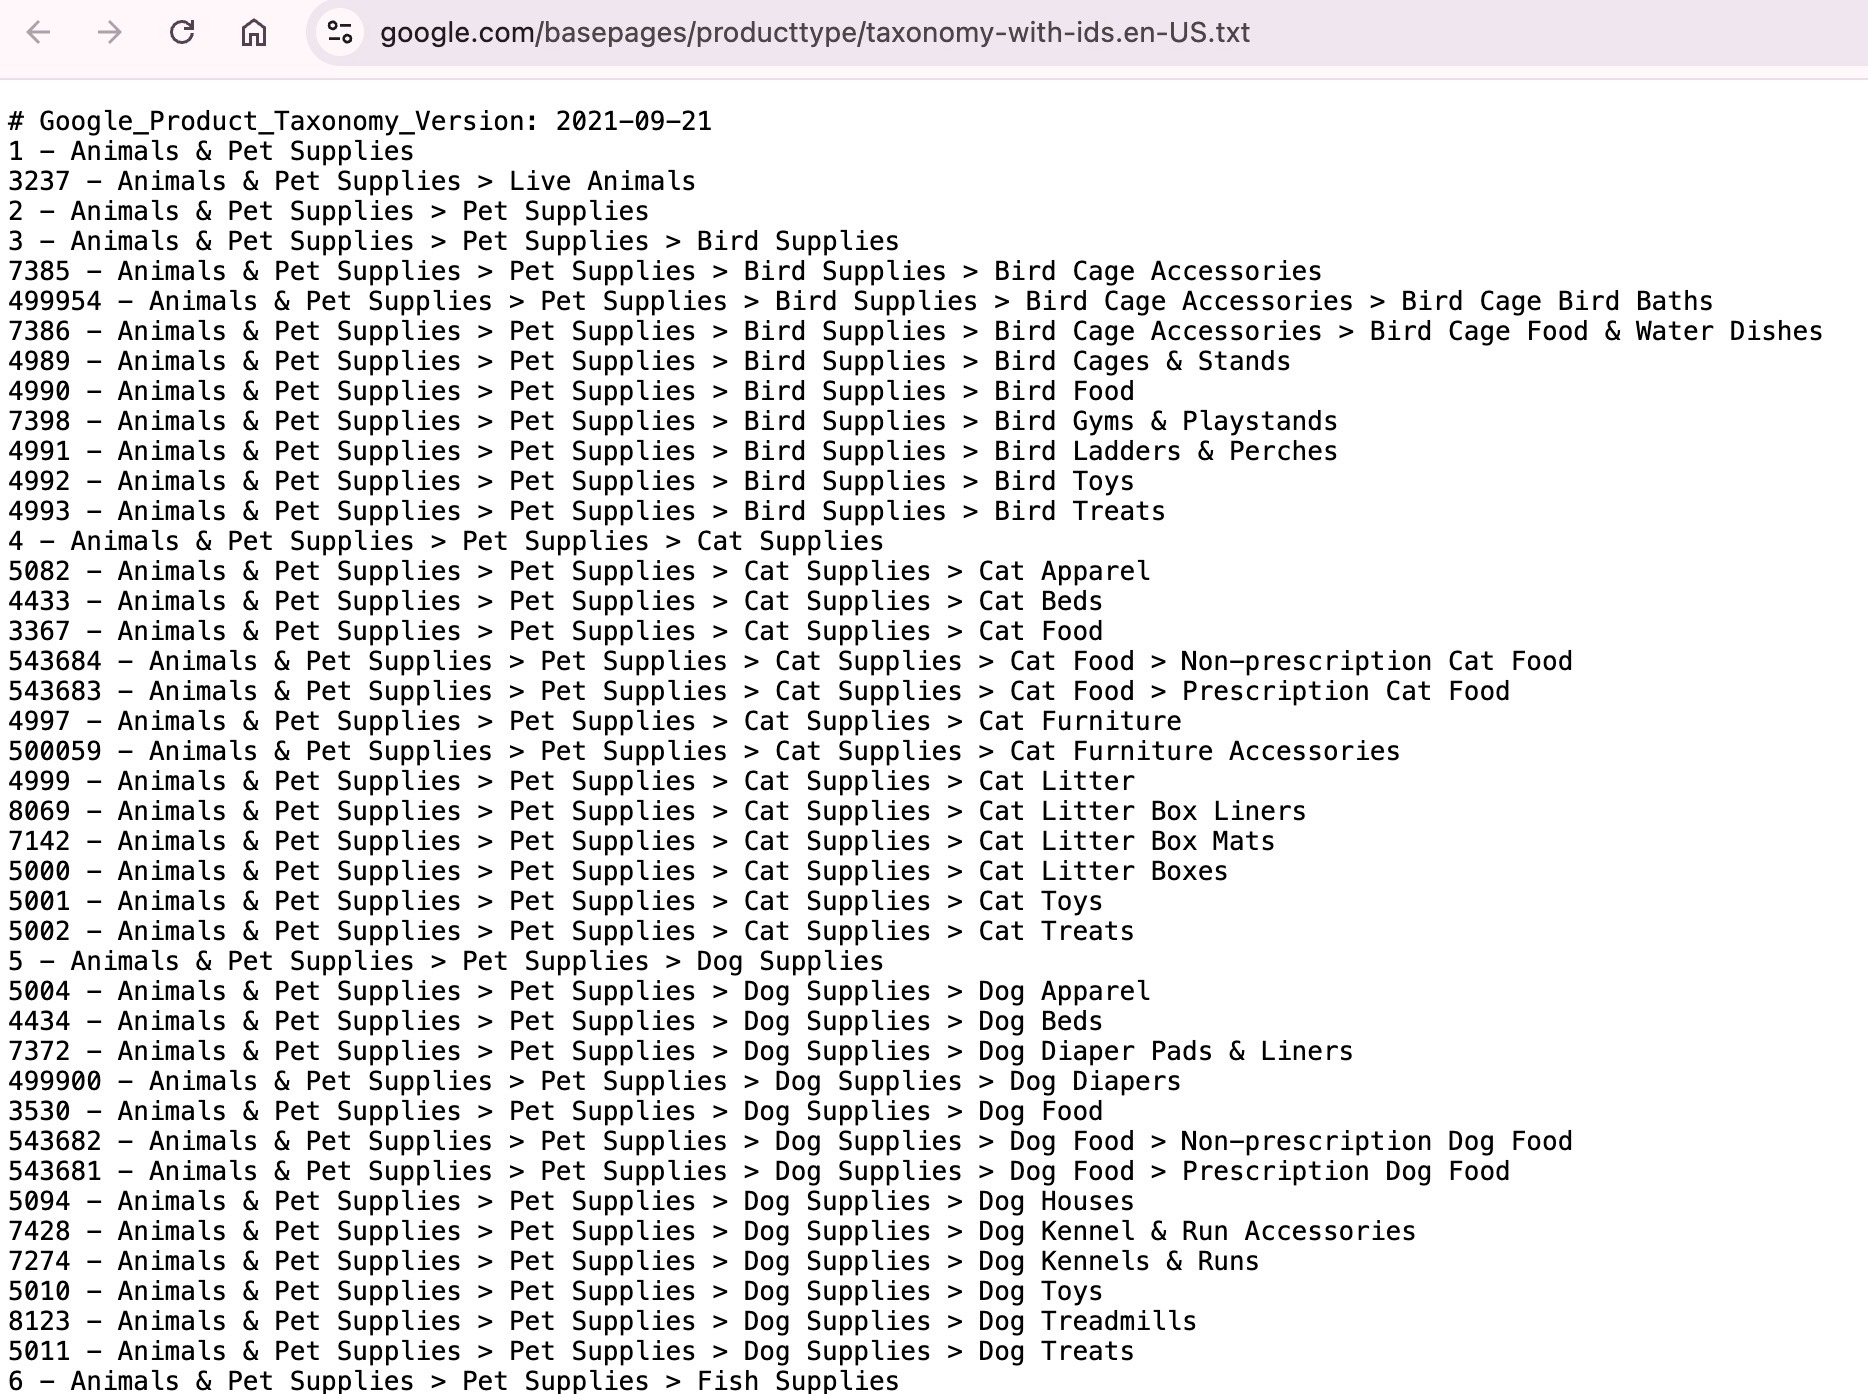Viewport: 1868px width, 1394px height.
Task: Open the Home page icon
Action: (254, 33)
